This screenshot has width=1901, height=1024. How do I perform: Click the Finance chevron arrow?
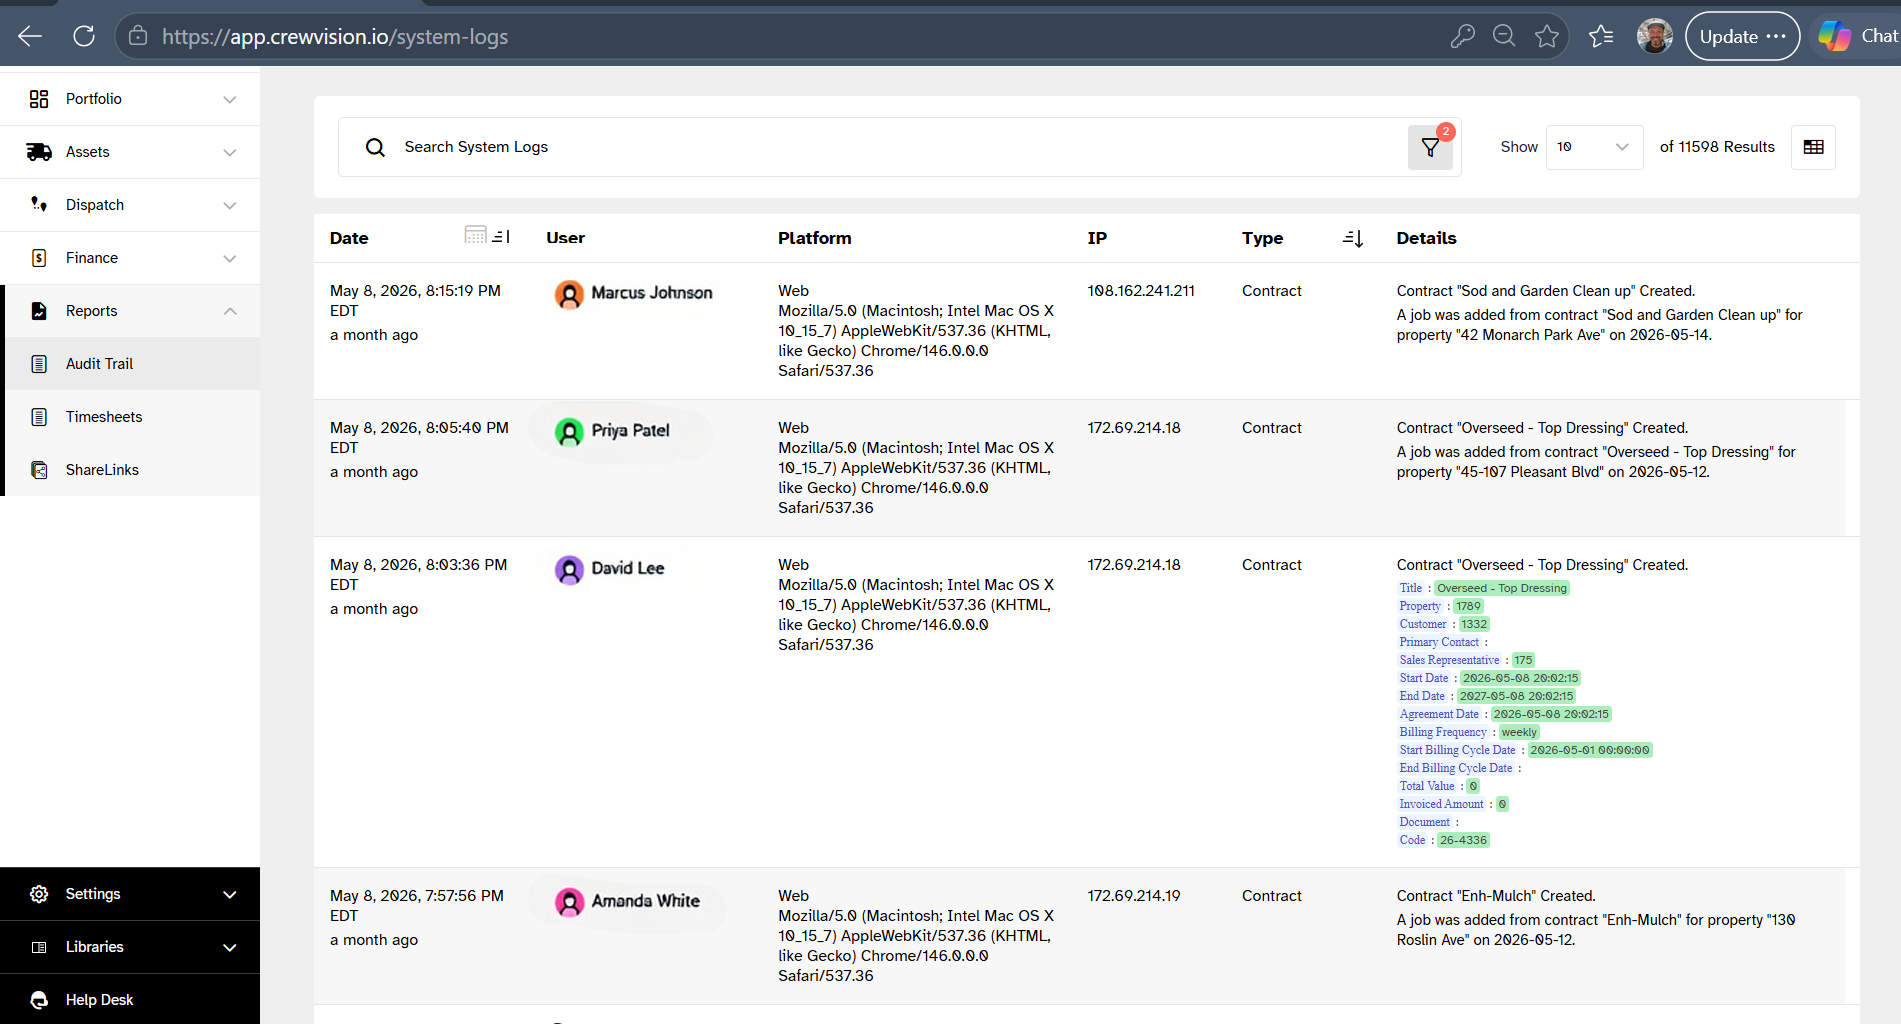[230, 258]
